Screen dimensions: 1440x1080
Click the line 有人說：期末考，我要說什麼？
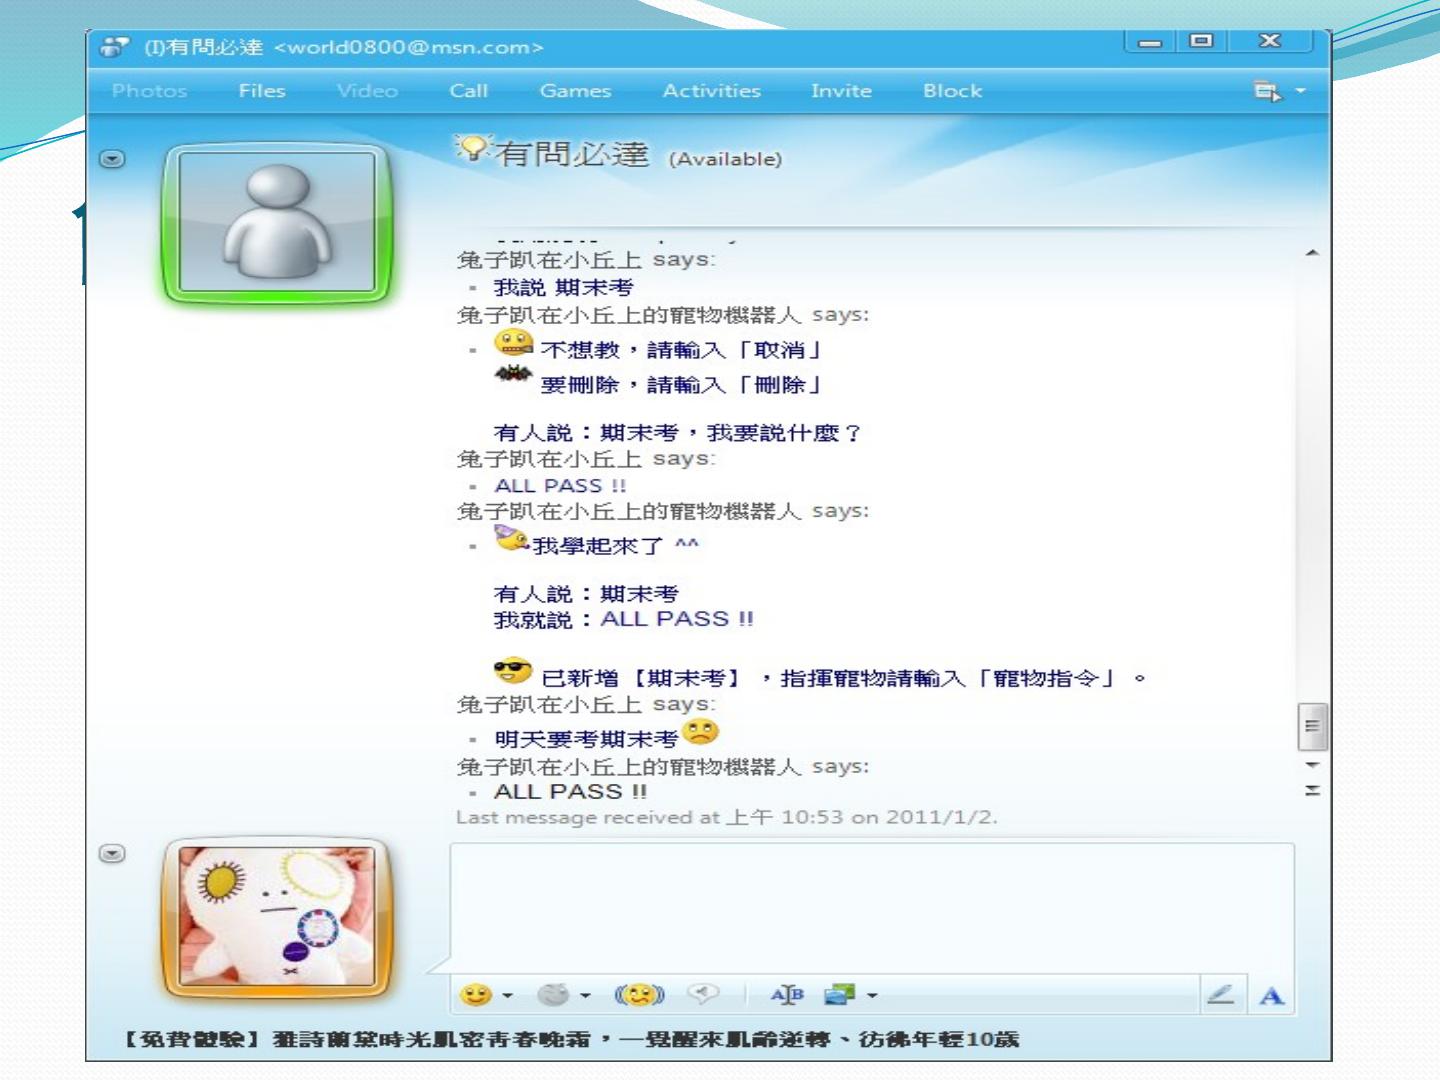click(678, 433)
